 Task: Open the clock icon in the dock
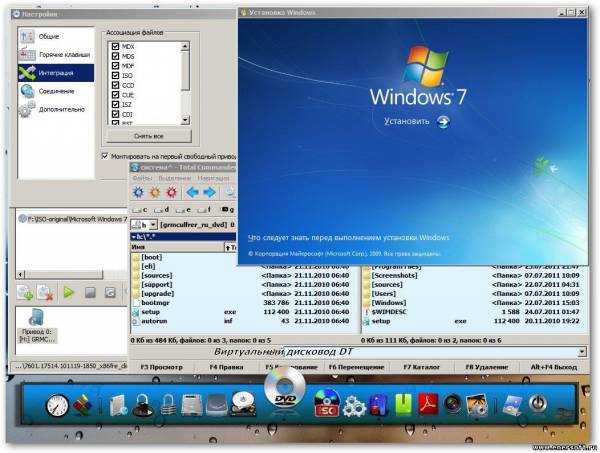click(x=57, y=406)
